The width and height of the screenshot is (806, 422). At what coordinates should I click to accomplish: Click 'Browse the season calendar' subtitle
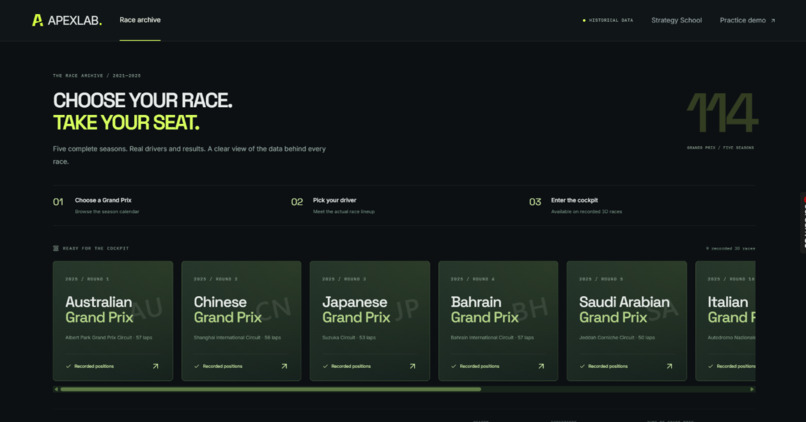pyautogui.click(x=107, y=212)
